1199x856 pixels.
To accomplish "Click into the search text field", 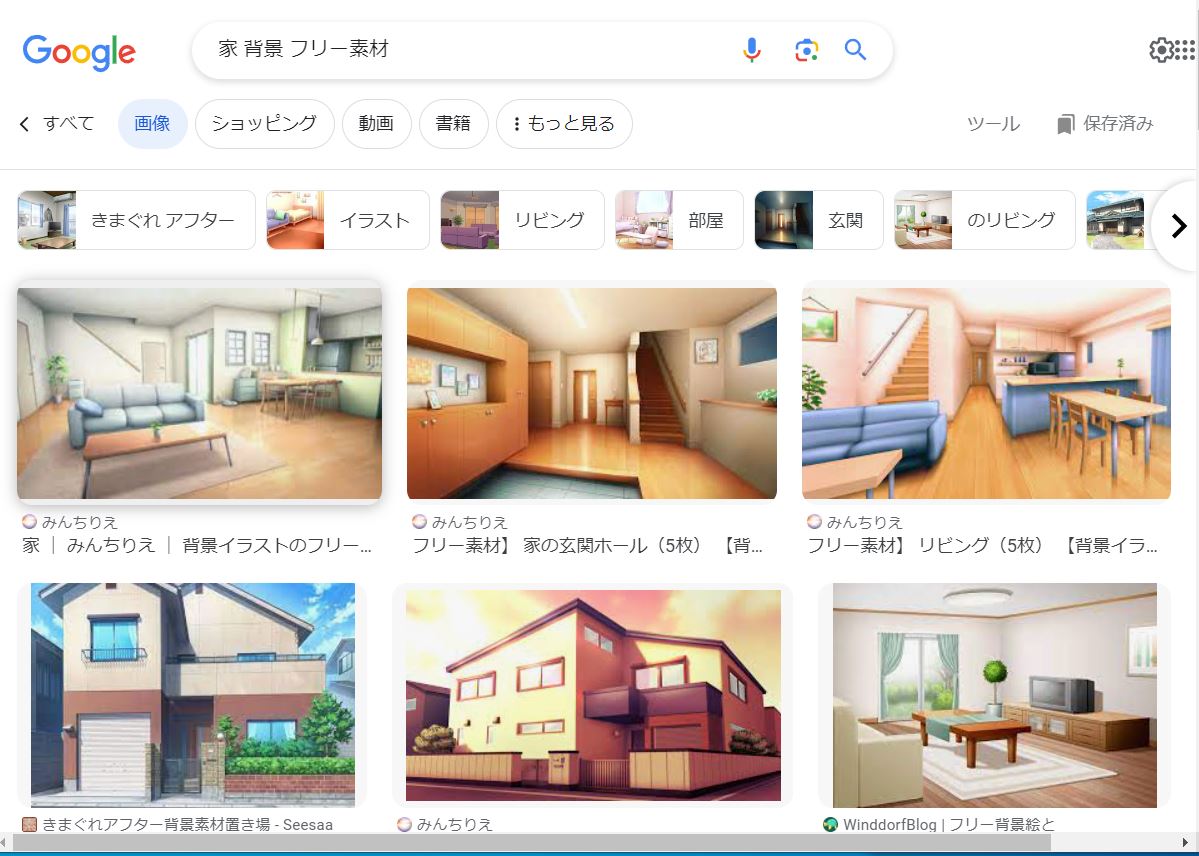I will [x=474, y=50].
